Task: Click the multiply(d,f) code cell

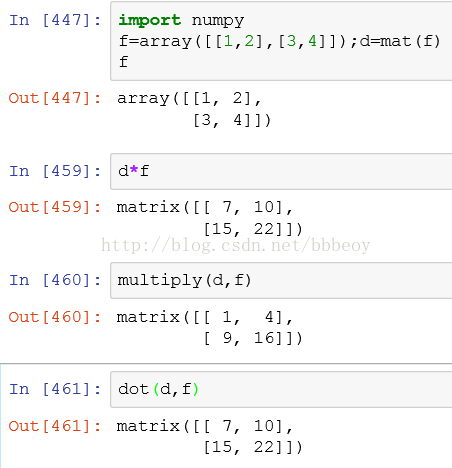Action: (x=281, y=280)
